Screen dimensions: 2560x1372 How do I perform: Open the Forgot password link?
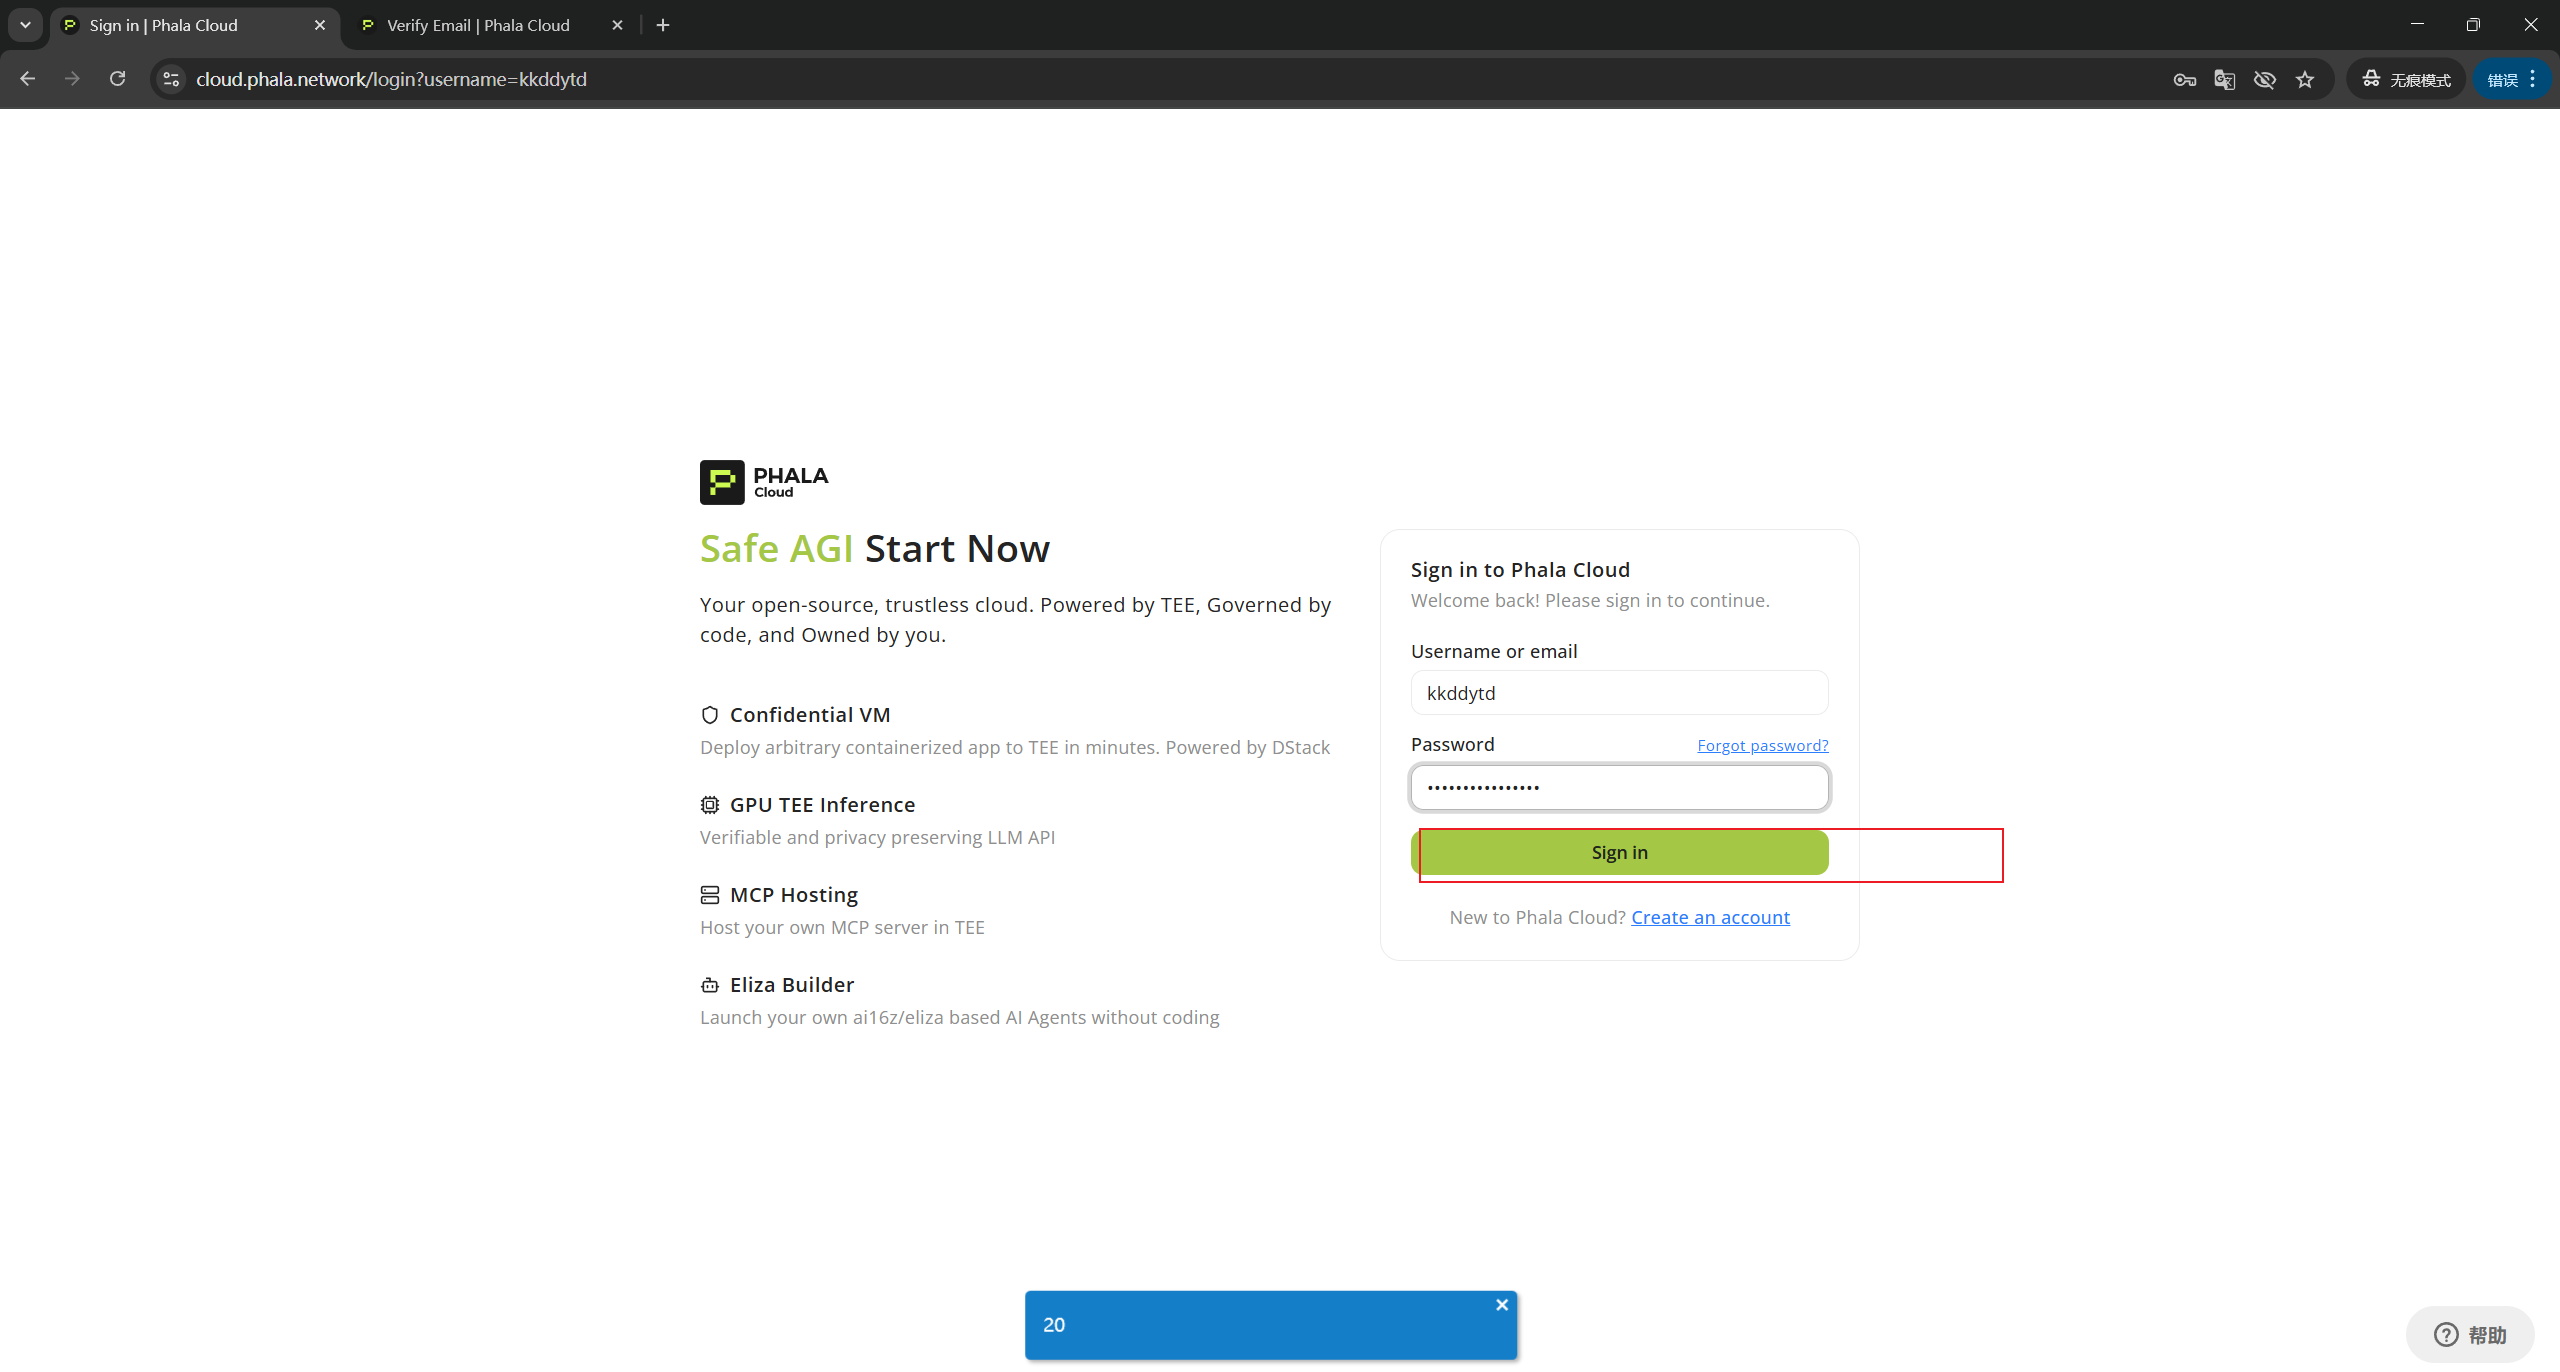[x=1762, y=745]
